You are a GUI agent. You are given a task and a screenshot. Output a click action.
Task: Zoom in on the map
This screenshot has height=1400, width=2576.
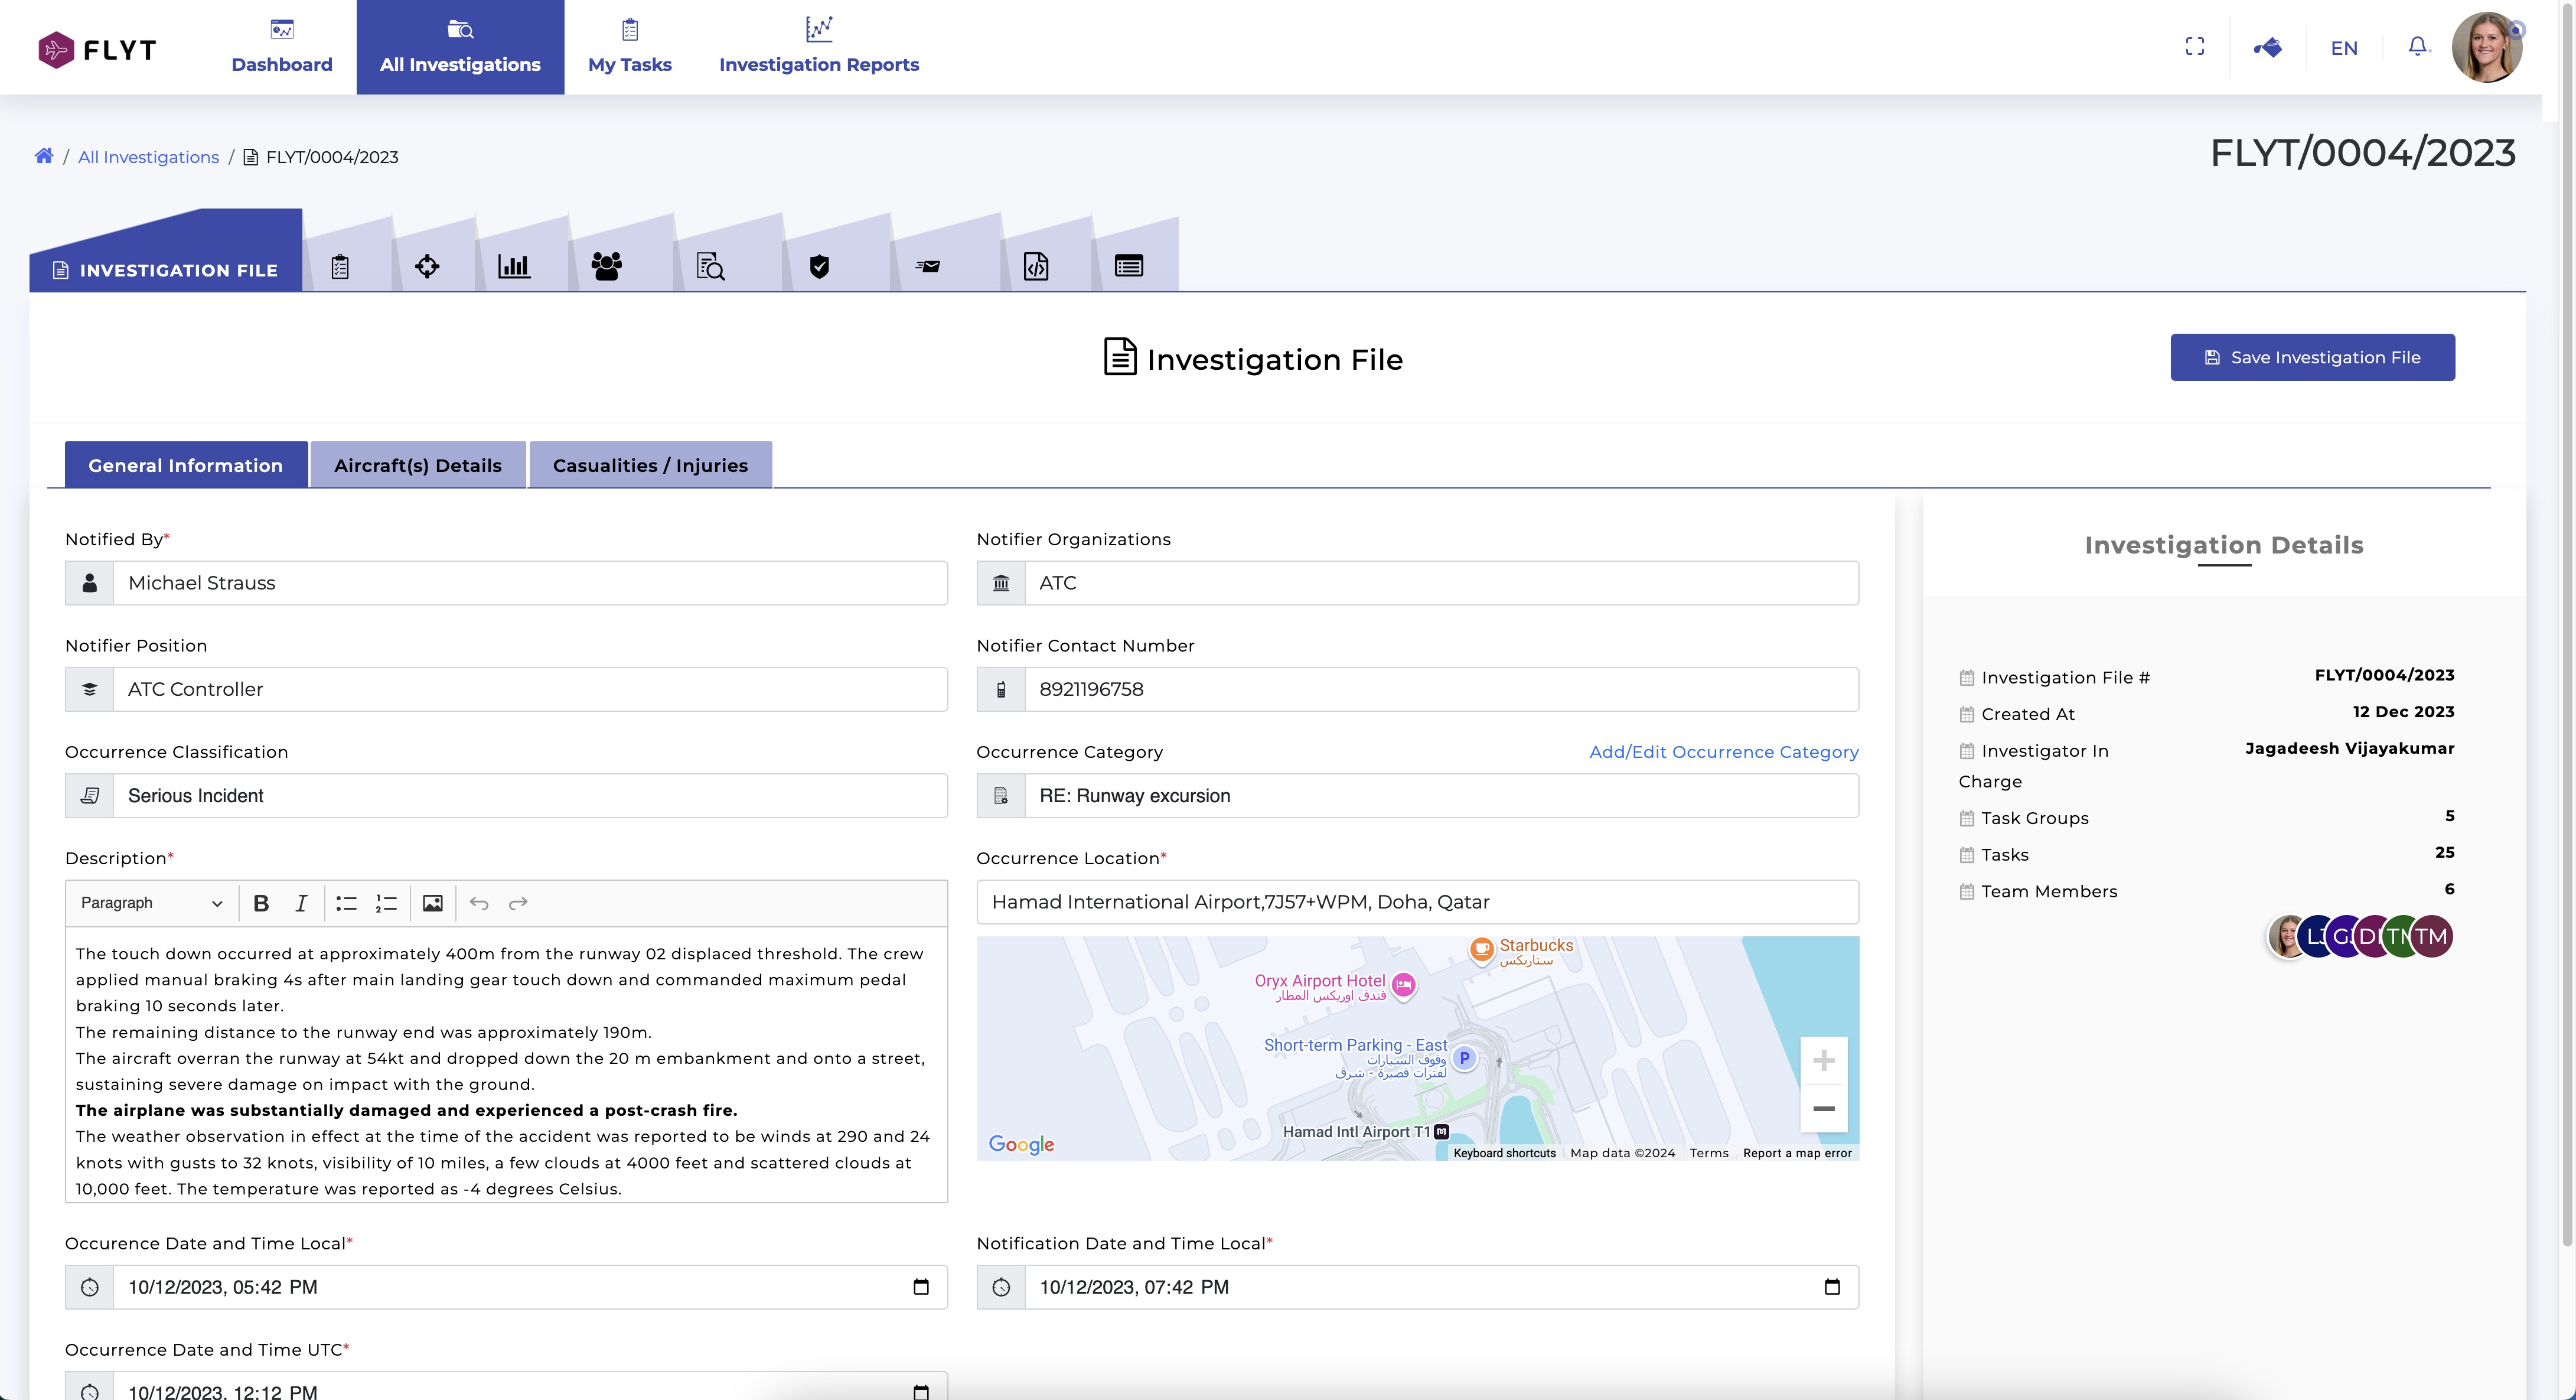click(x=1823, y=1060)
